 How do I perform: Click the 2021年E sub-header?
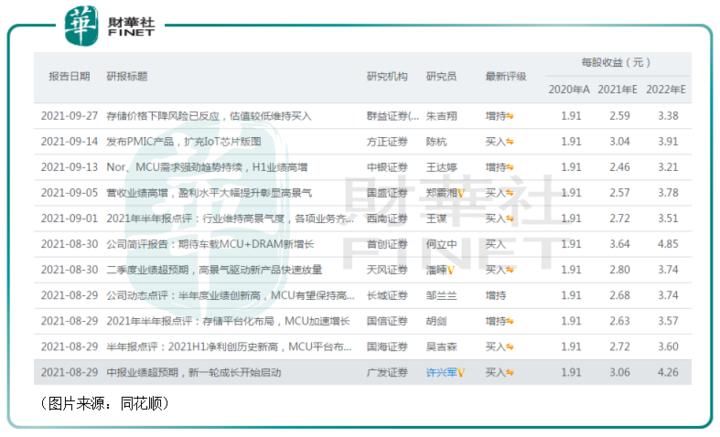[618, 90]
